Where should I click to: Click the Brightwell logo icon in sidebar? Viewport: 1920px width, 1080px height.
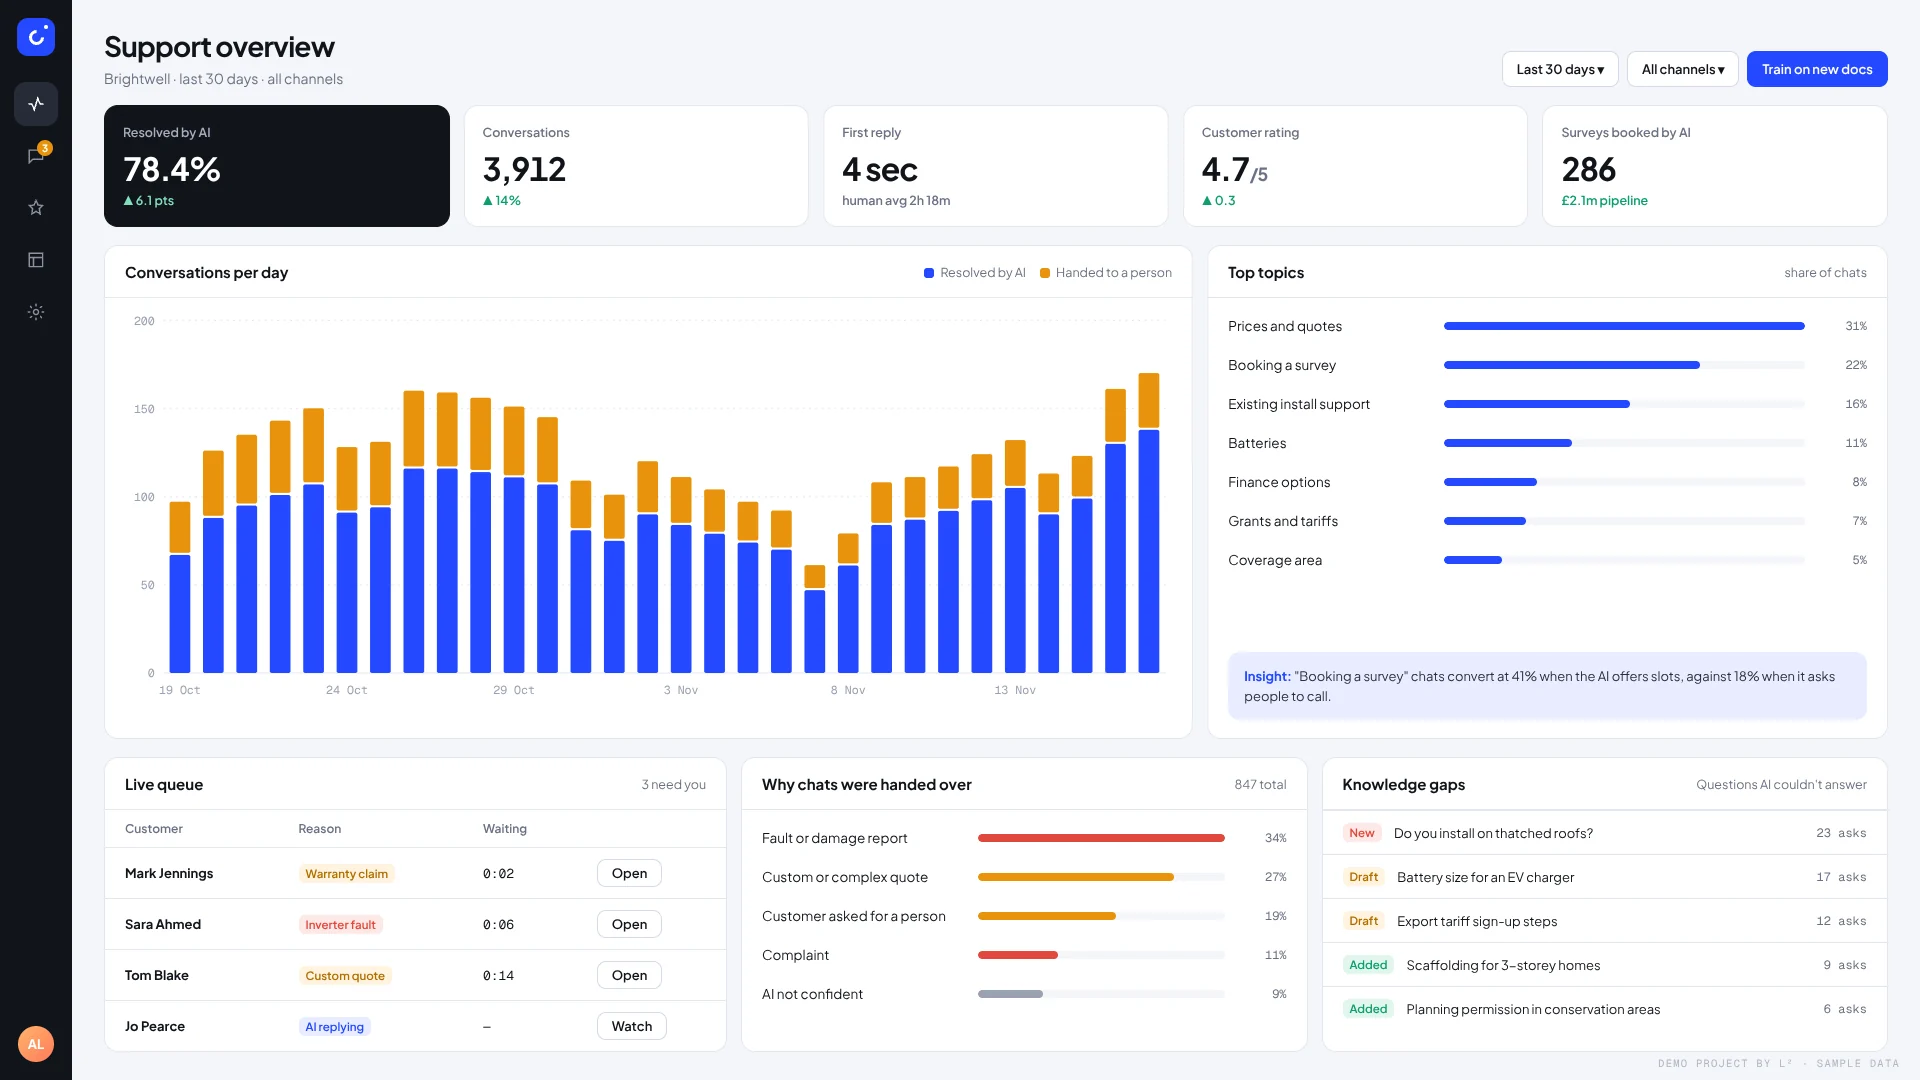[36, 37]
